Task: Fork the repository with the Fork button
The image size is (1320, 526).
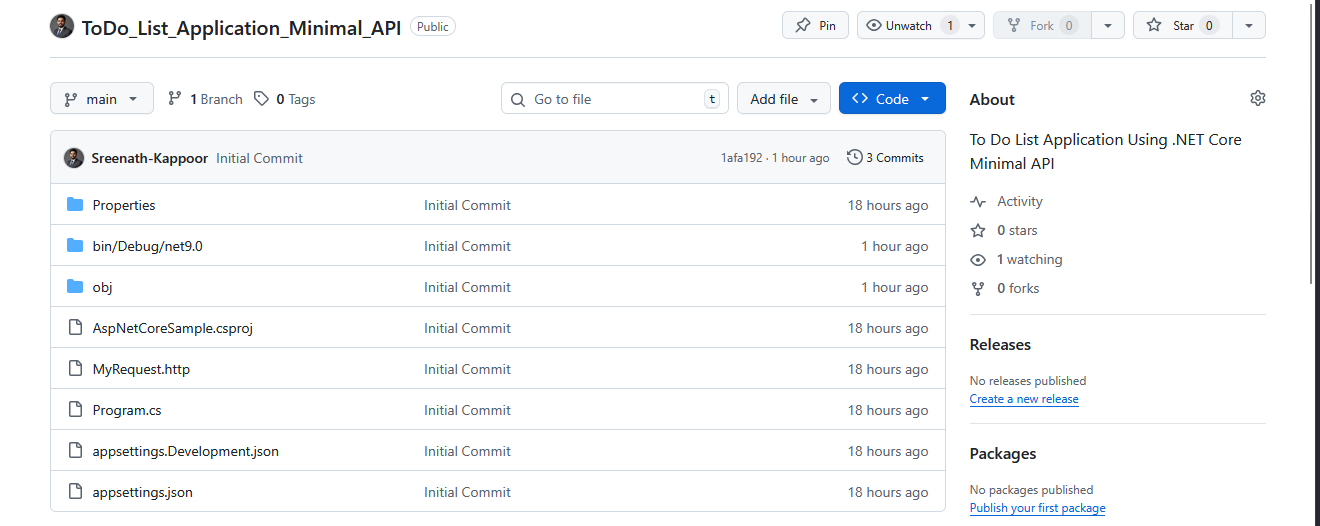Action: click(1042, 25)
